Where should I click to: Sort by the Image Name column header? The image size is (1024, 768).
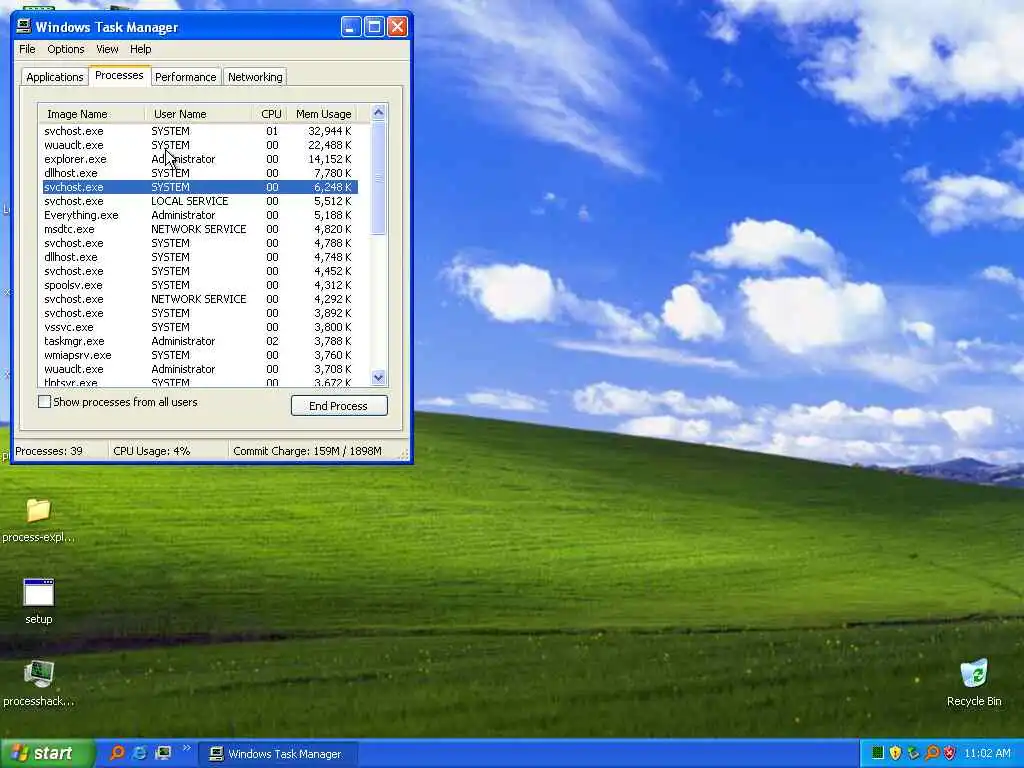pyautogui.click(x=91, y=114)
